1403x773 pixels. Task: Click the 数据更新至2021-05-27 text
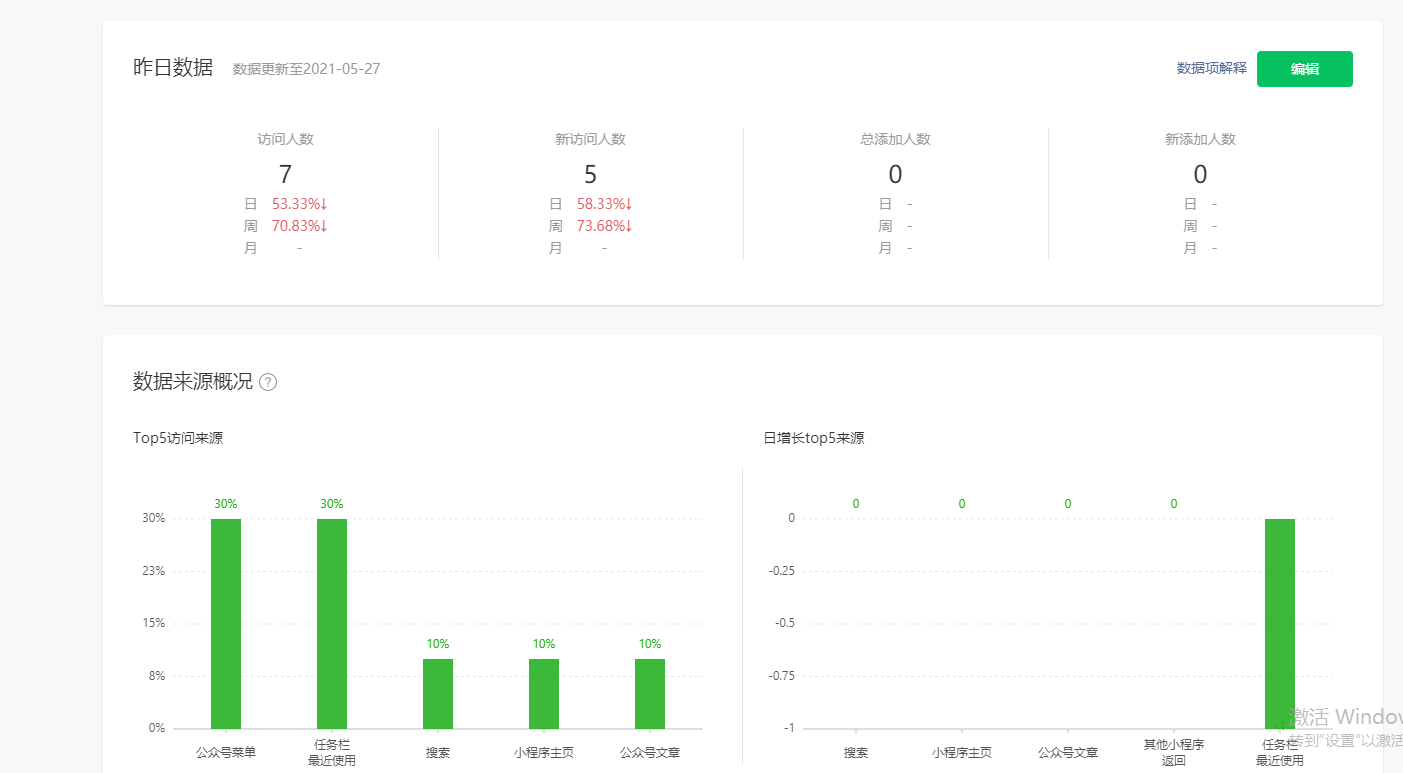306,69
